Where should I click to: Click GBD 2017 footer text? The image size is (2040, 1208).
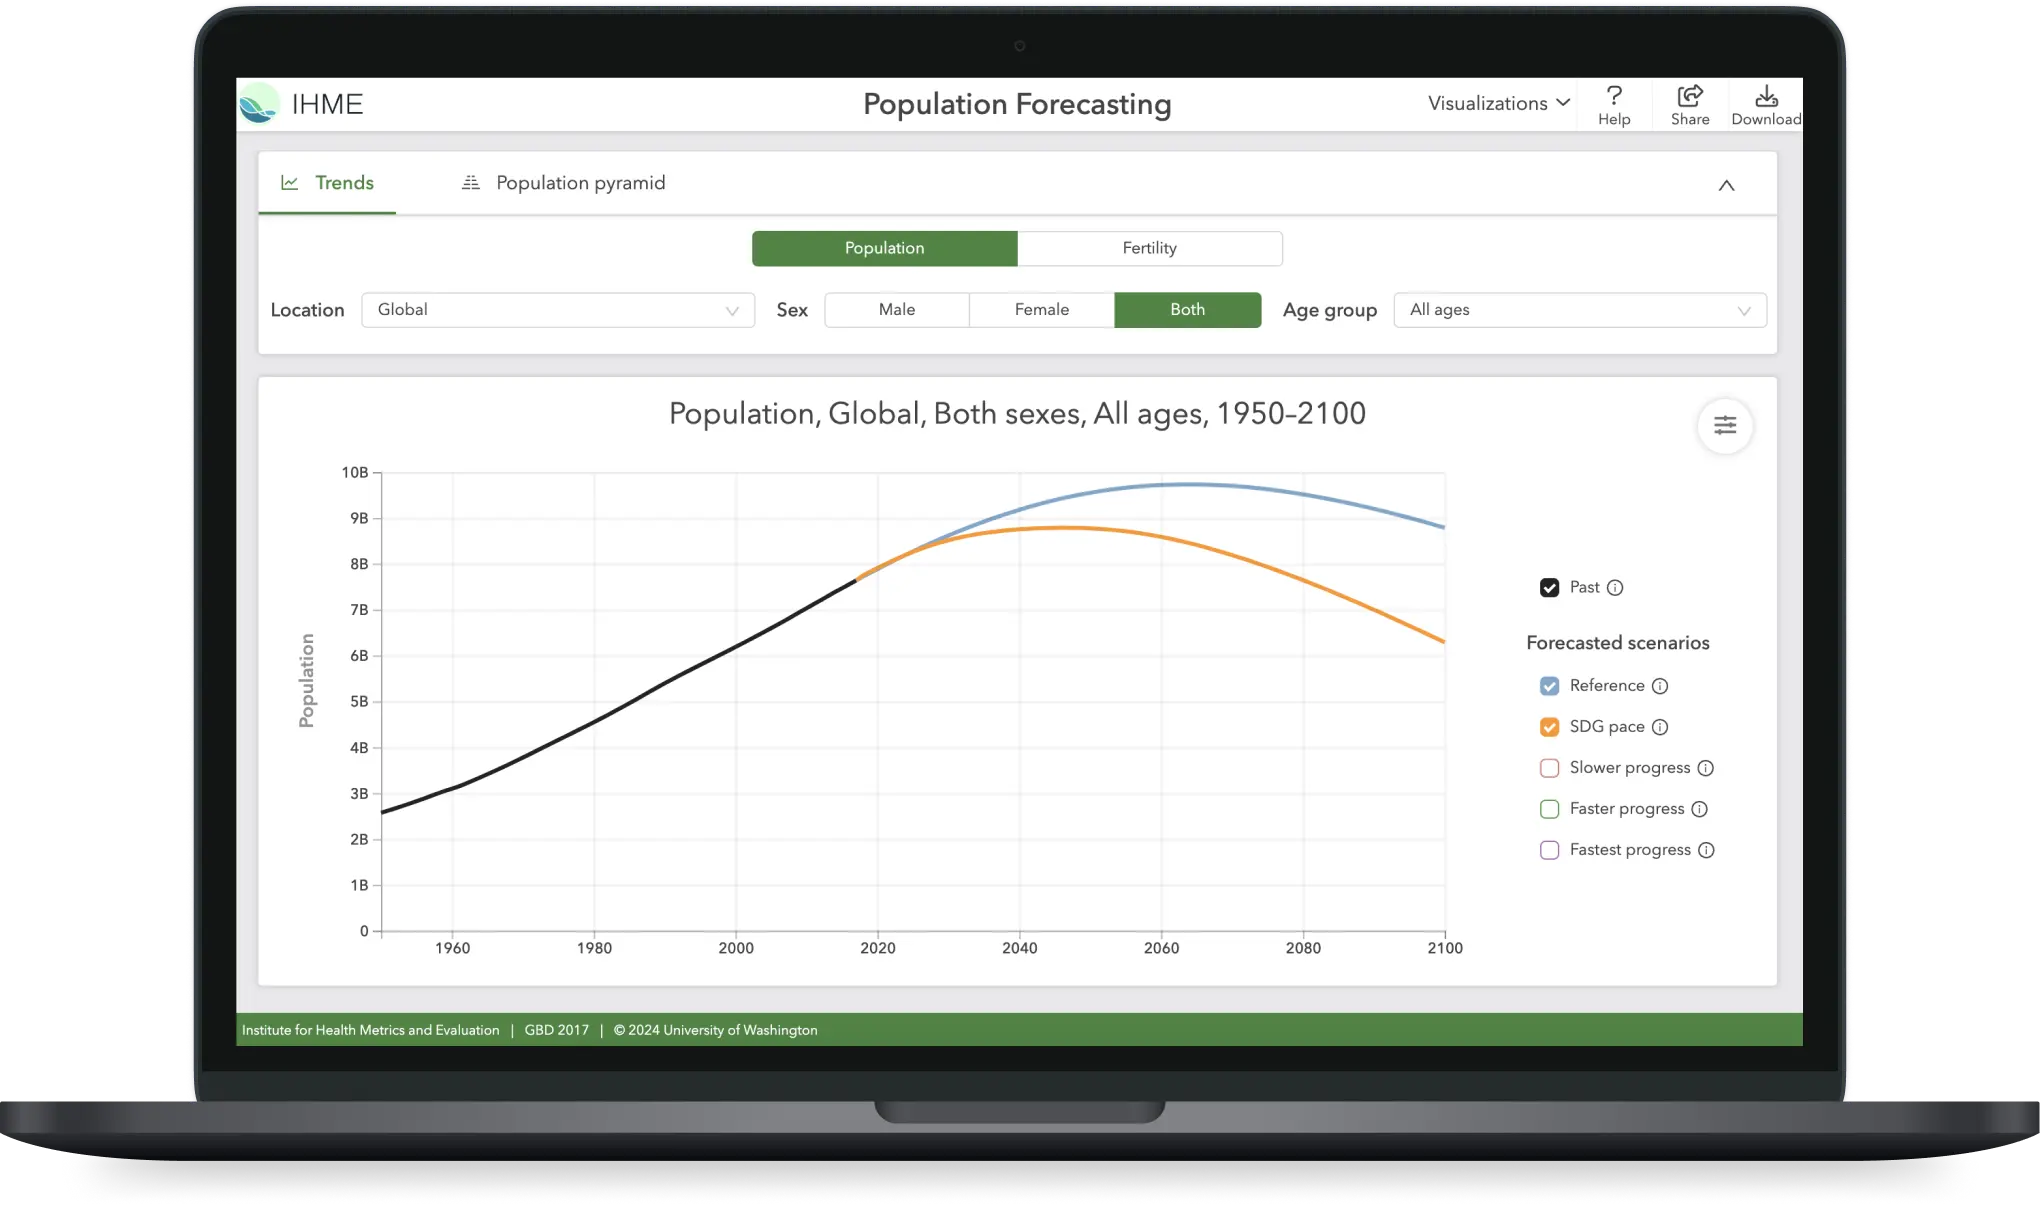557,1030
